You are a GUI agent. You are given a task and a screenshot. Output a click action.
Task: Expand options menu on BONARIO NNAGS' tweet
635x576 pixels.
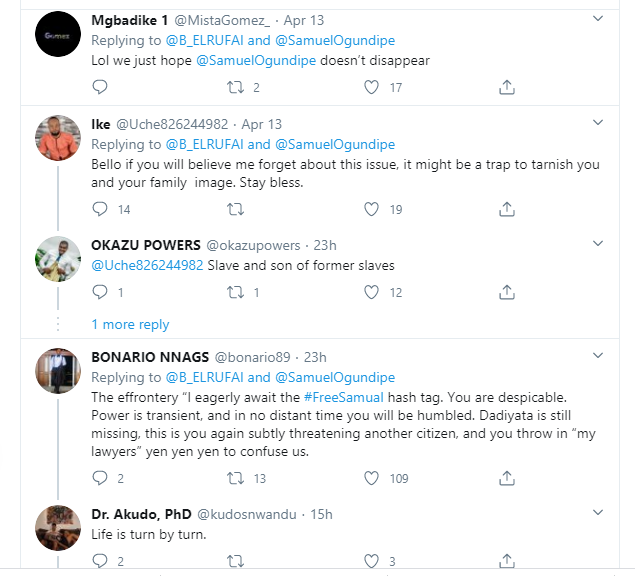(599, 355)
